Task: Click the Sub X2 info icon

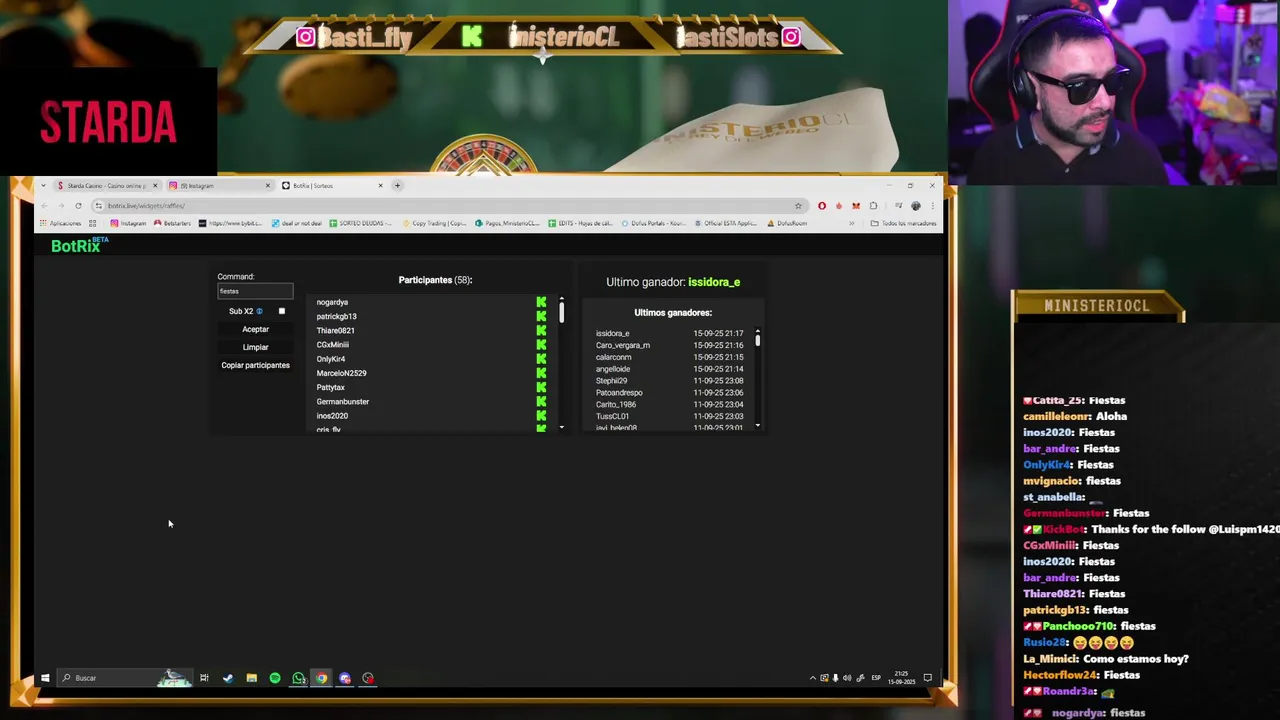Action: pyautogui.click(x=259, y=311)
